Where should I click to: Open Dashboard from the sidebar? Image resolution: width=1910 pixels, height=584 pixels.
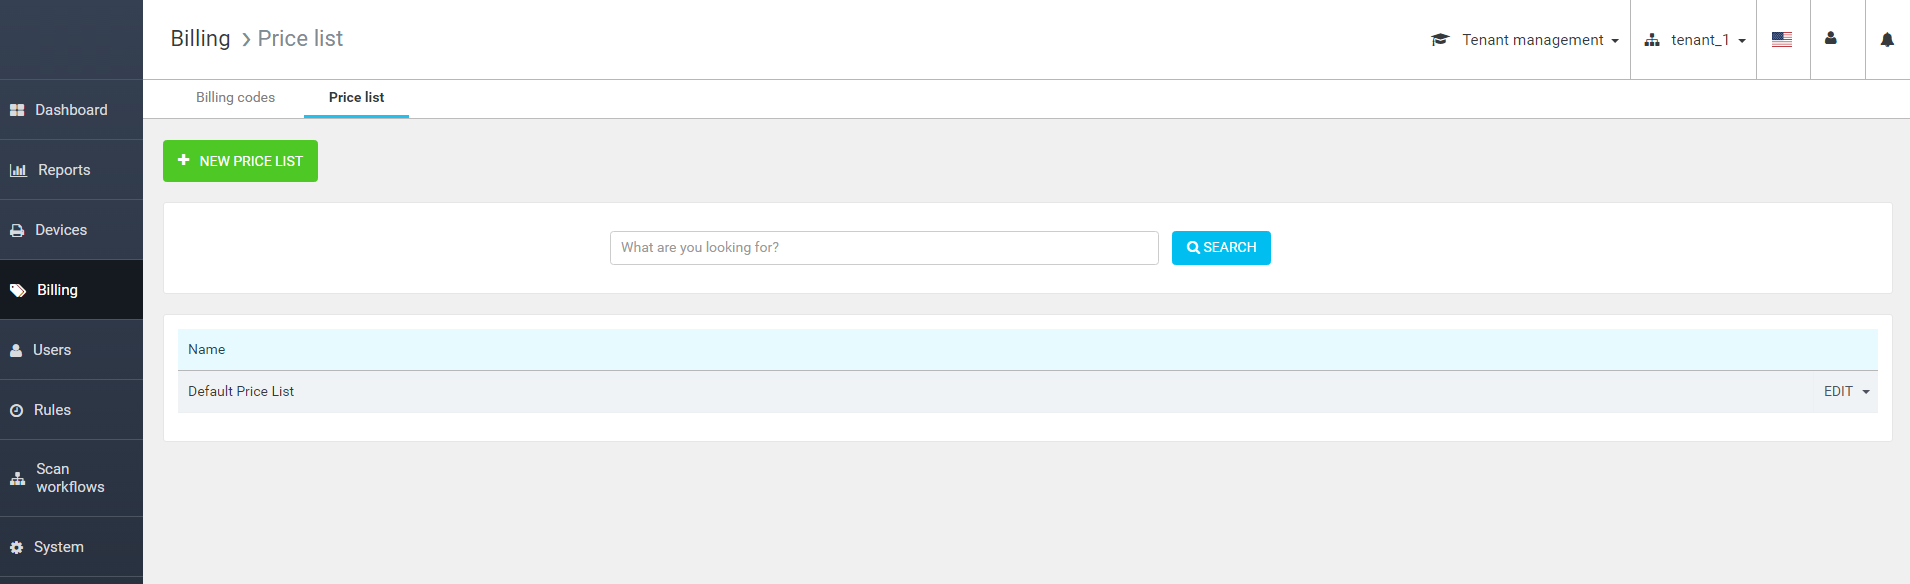[71, 110]
